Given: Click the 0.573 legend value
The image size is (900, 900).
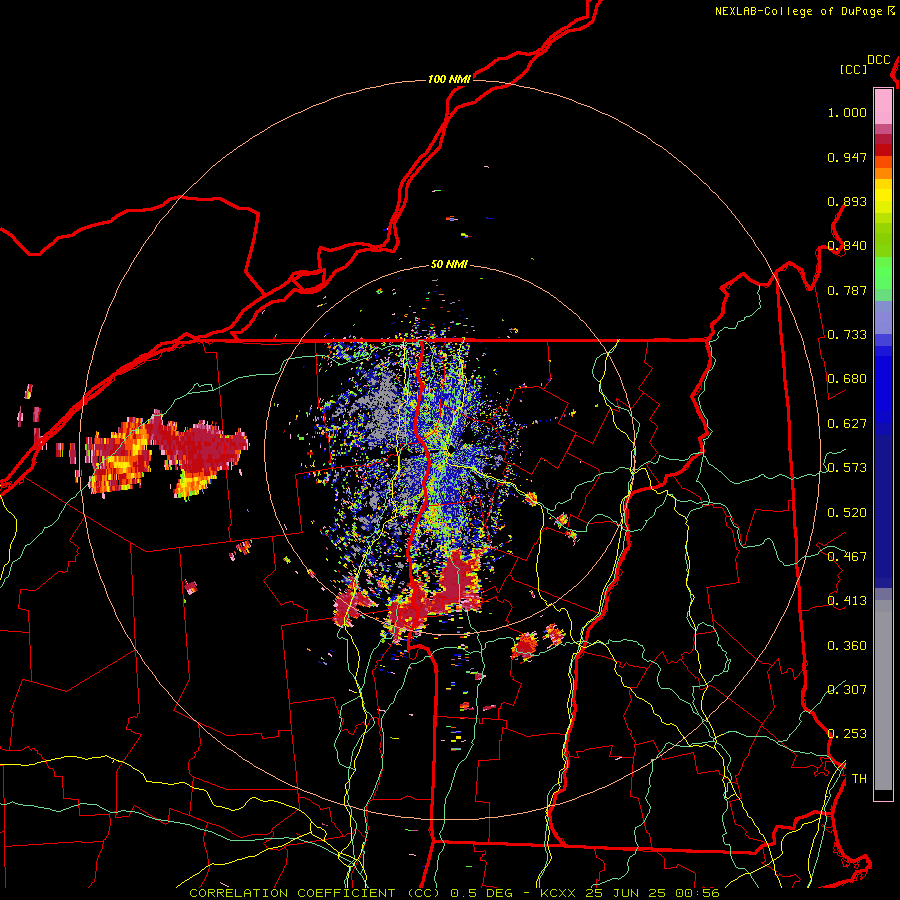Looking at the screenshot, I should point(847,468).
